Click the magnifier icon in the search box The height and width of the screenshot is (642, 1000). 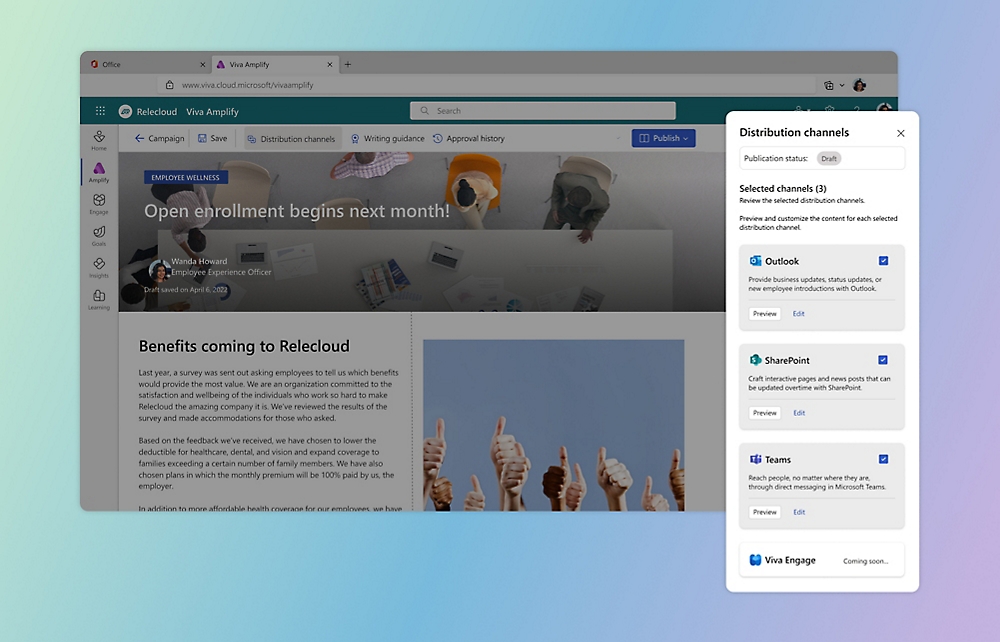(x=424, y=111)
